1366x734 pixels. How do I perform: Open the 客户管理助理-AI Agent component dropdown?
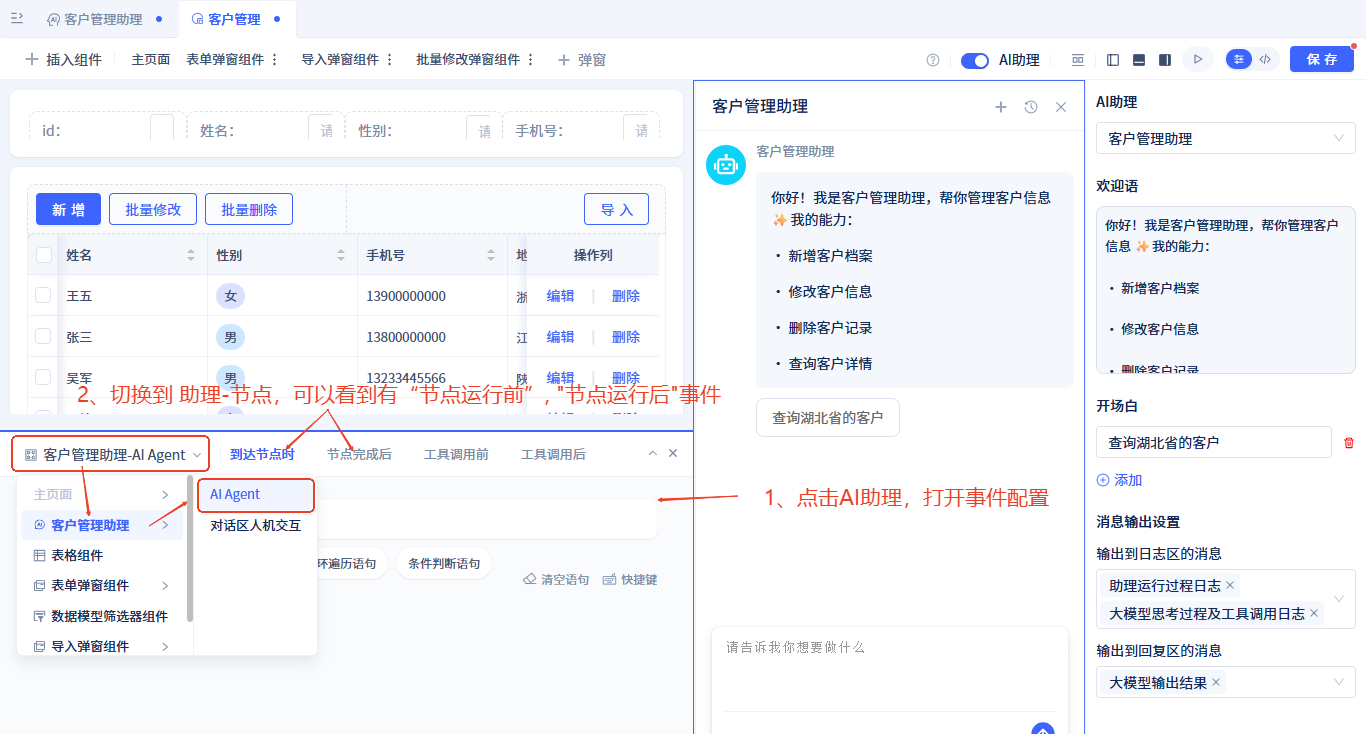click(x=112, y=454)
